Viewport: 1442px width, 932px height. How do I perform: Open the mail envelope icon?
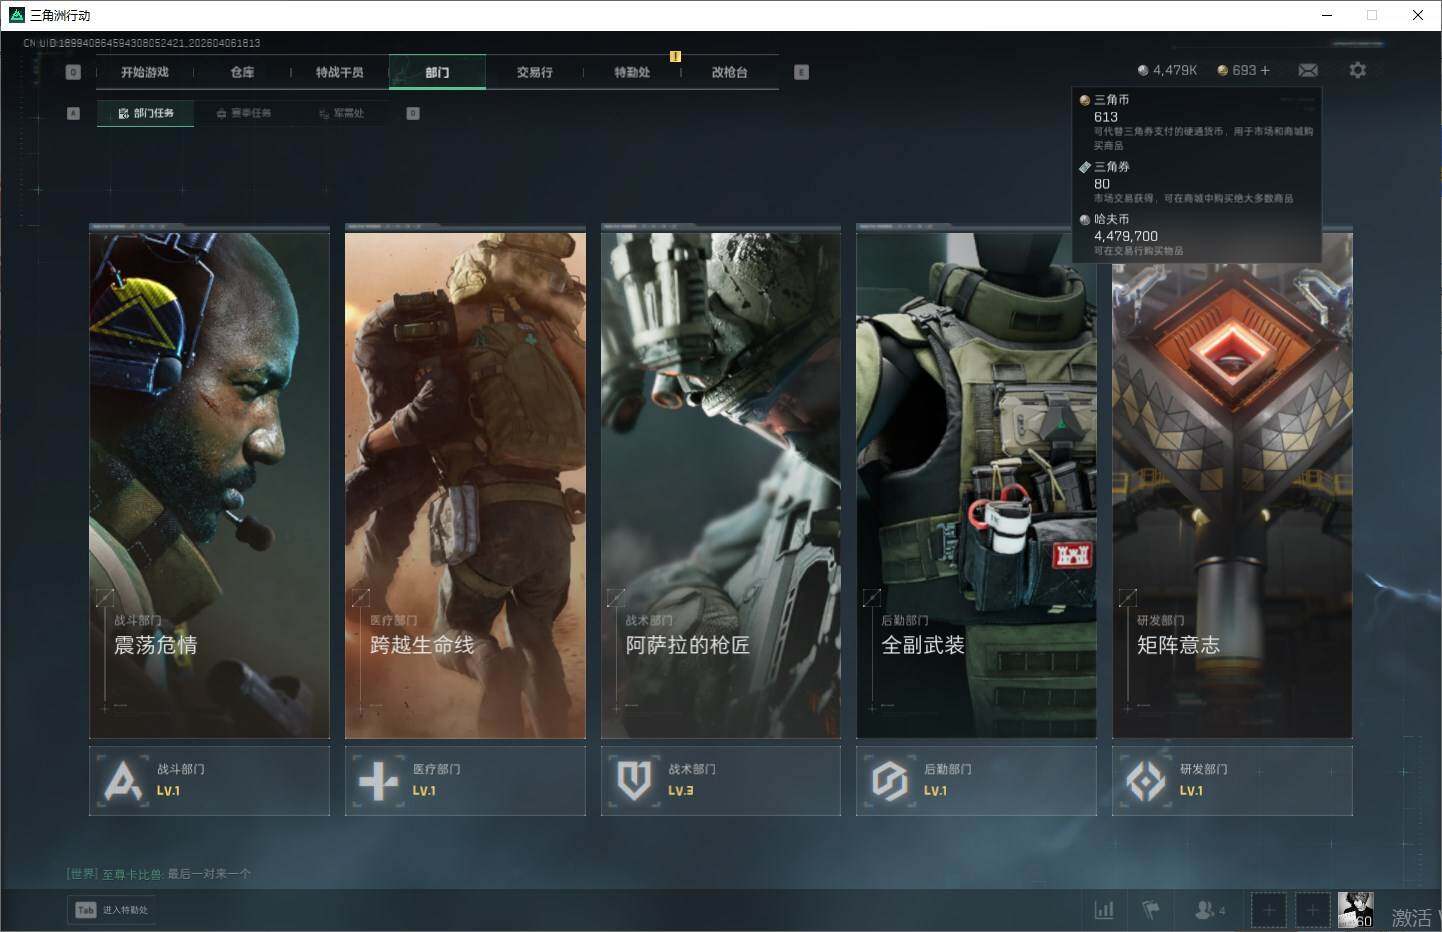click(1308, 70)
